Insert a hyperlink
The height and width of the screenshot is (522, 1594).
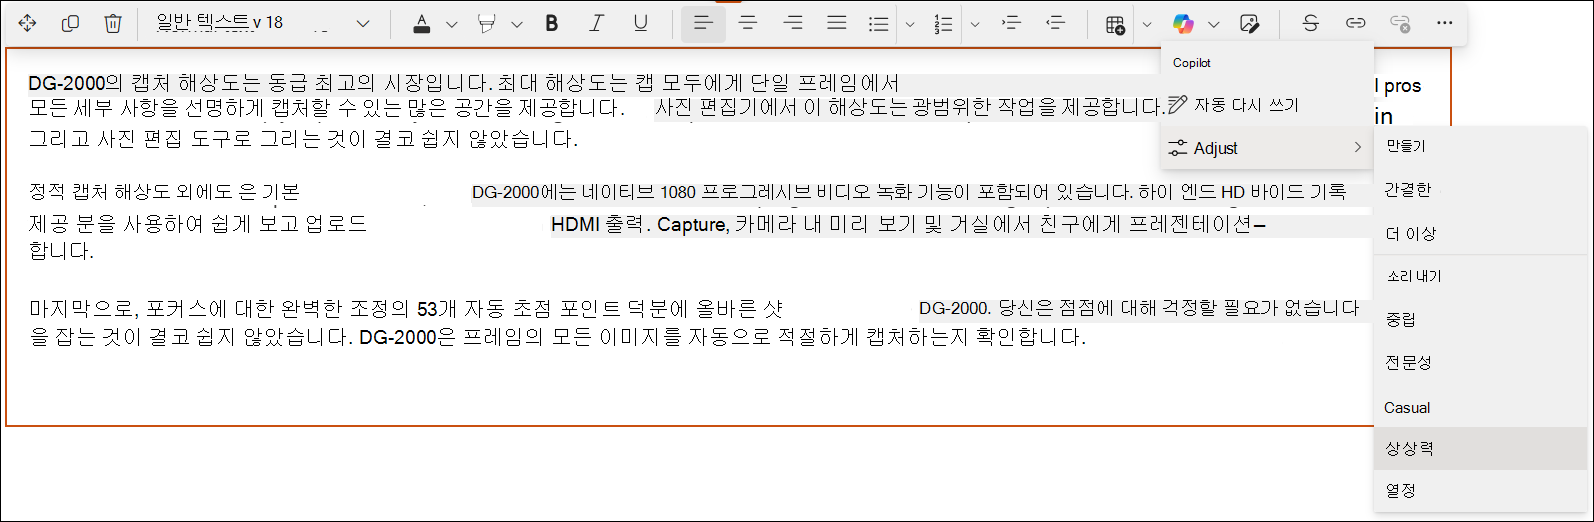point(1355,23)
